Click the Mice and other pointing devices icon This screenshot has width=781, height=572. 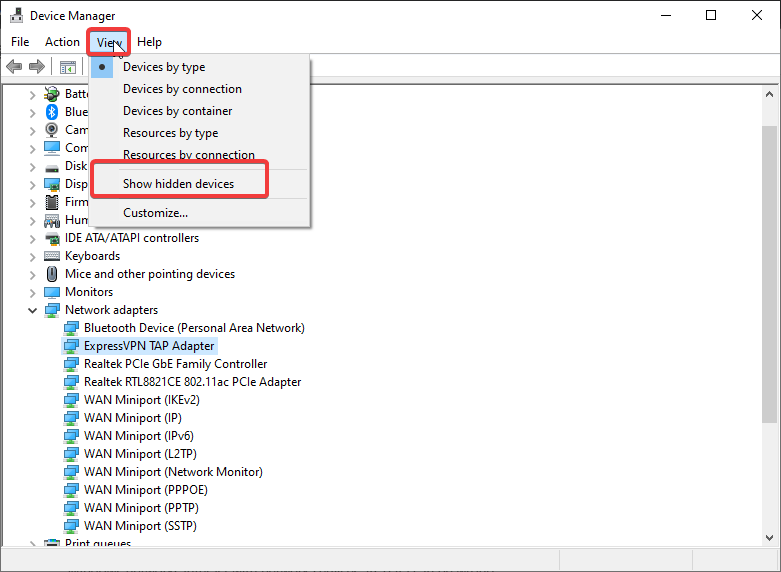tap(52, 274)
